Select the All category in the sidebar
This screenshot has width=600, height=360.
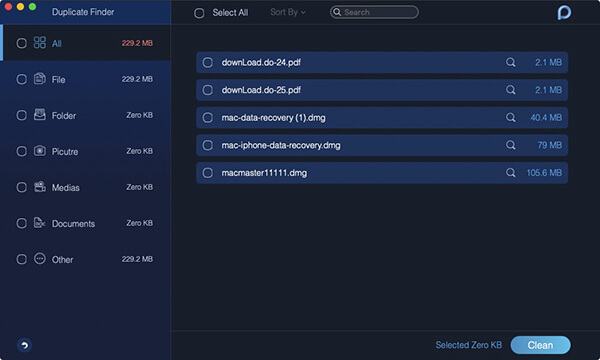click(85, 43)
